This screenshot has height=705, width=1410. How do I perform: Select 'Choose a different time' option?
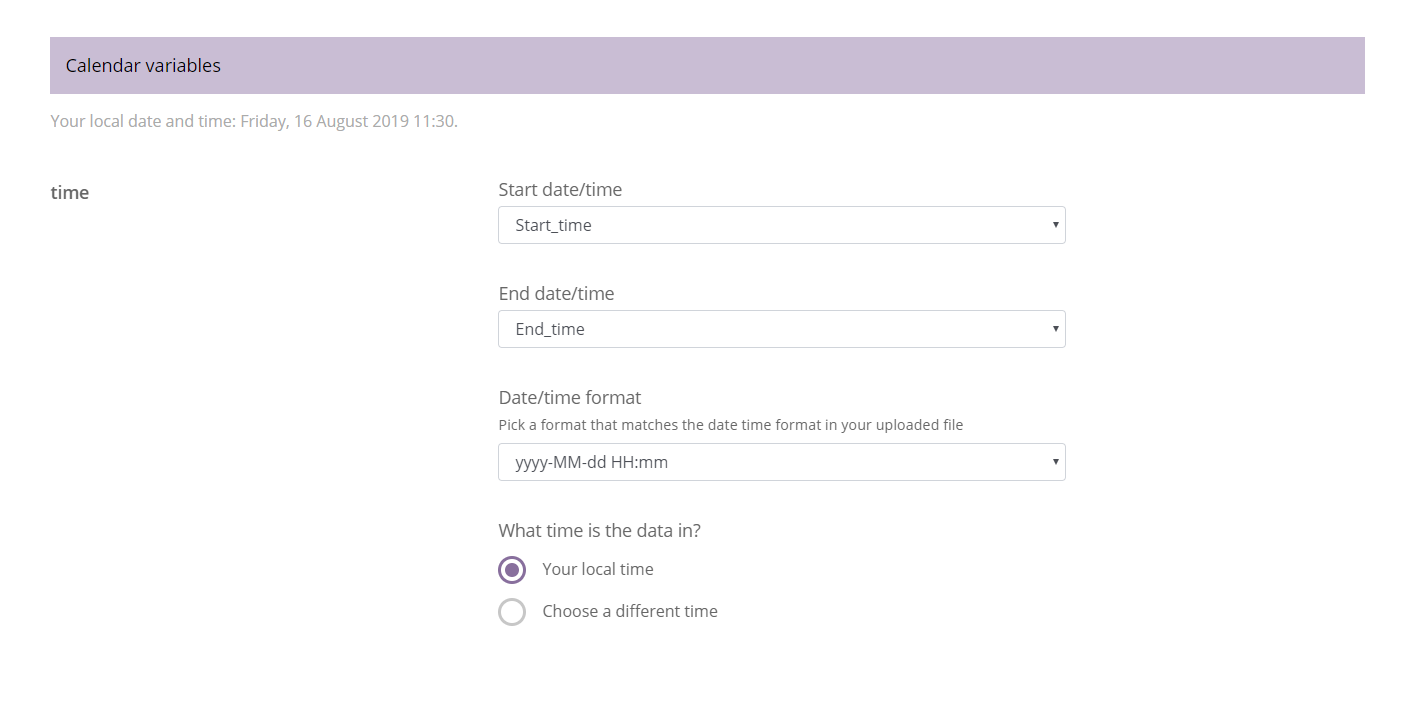(512, 611)
